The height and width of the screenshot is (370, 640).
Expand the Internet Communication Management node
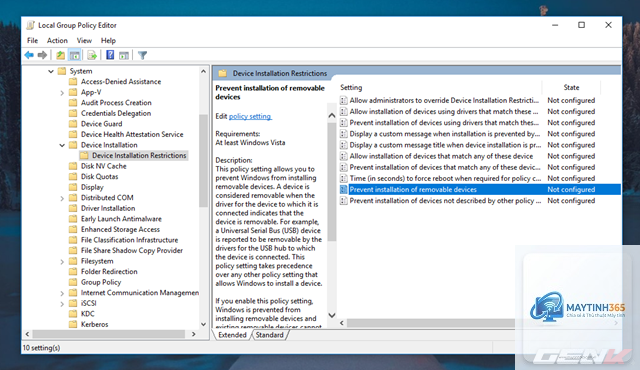(62, 293)
